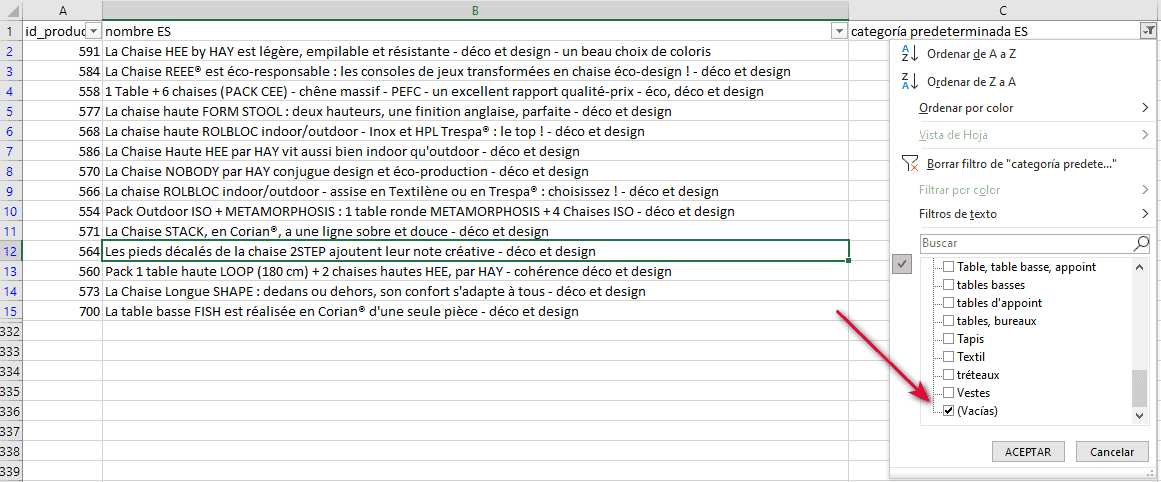Click the 'La chaise haute FORM STOOL' cell
The width and height of the screenshot is (1161, 482).
475,111
